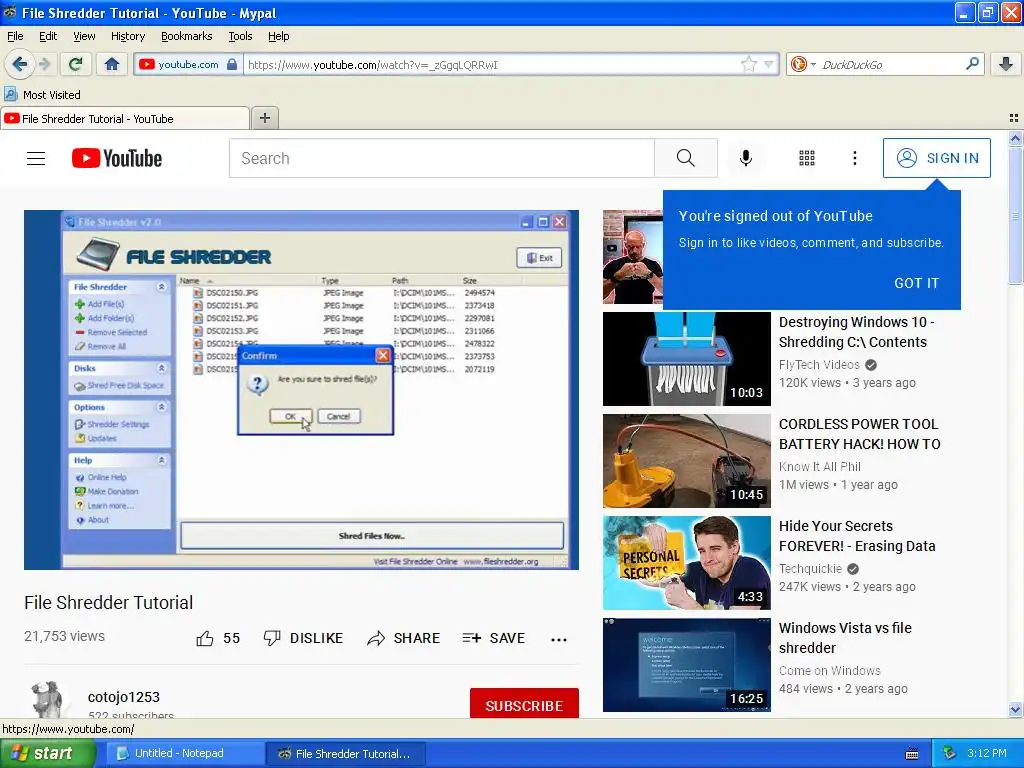Screen dimensions: 1024x768
Task: Reload the page with the refresh icon
Action: 76,64
